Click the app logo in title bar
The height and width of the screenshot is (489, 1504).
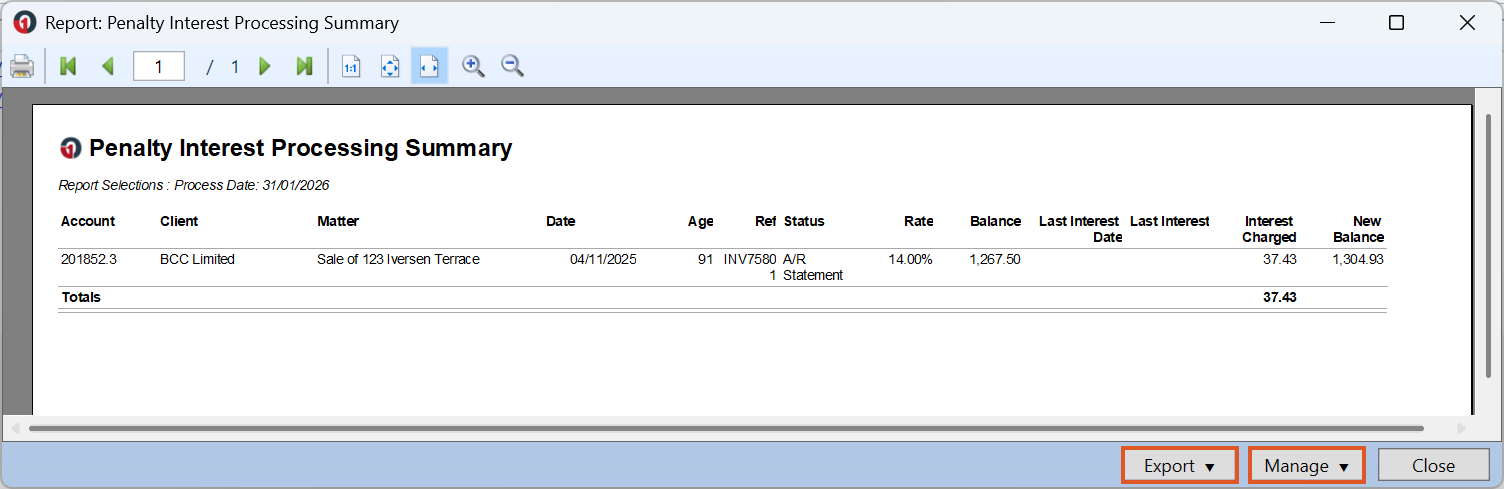[x=25, y=22]
